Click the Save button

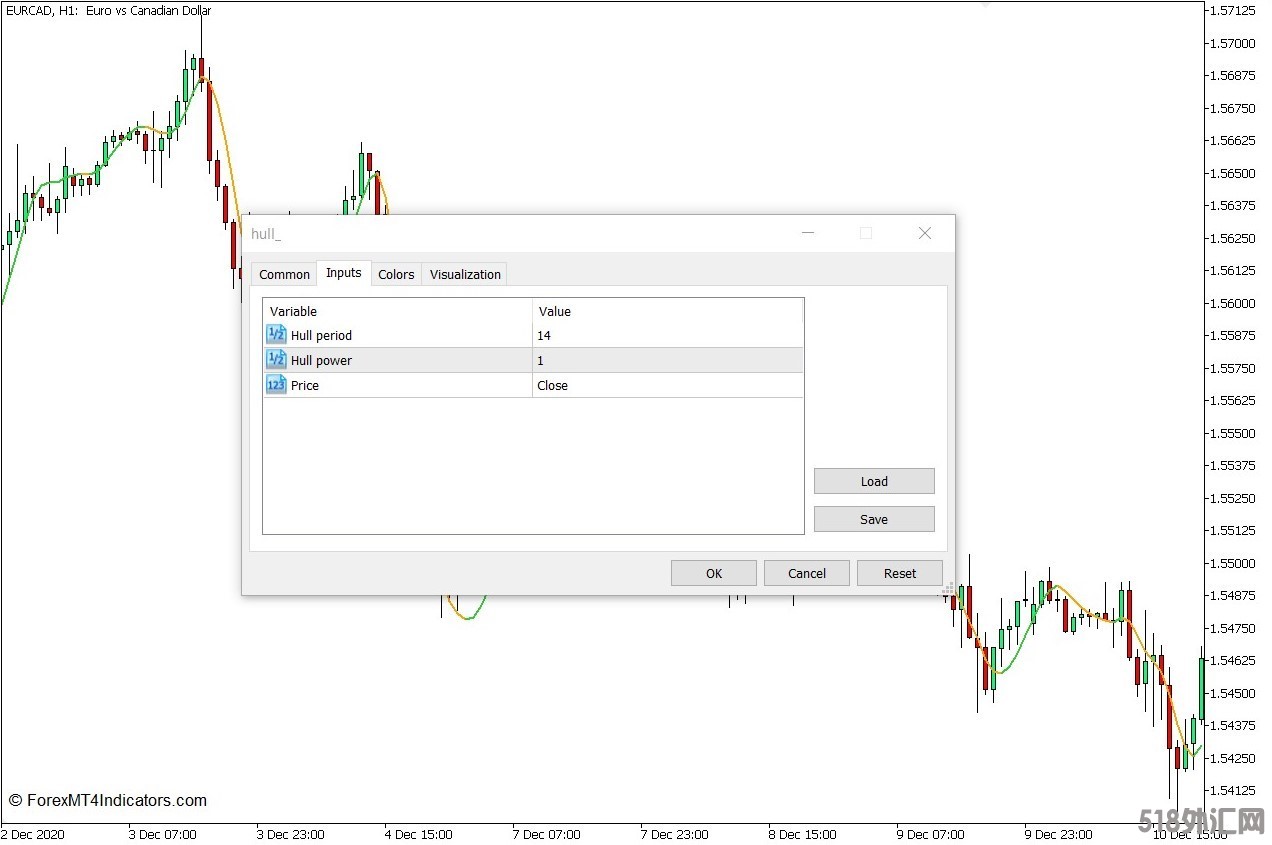coord(874,519)
